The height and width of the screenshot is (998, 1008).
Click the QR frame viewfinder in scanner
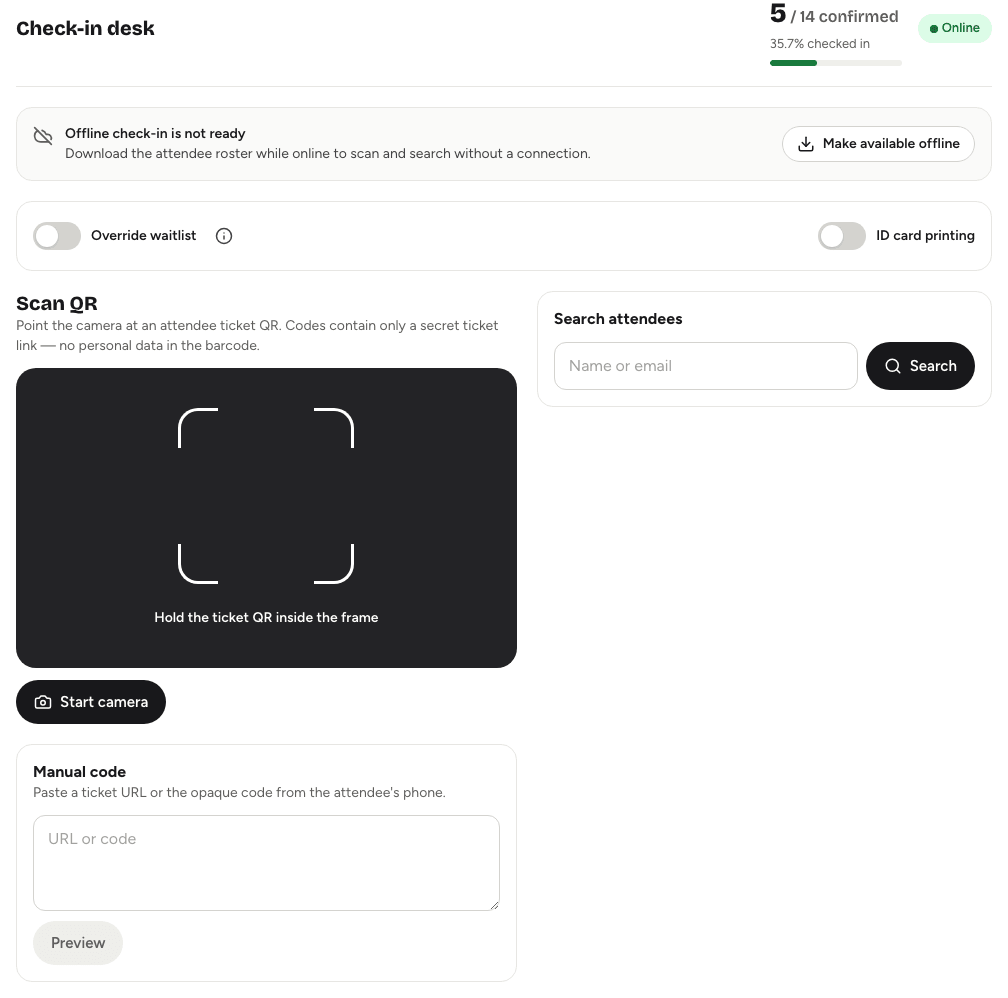click(x=266, y=496)
